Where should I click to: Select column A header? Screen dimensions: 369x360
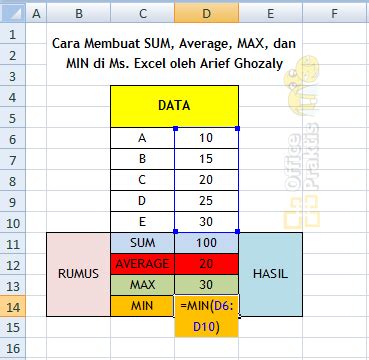(36, 13)
